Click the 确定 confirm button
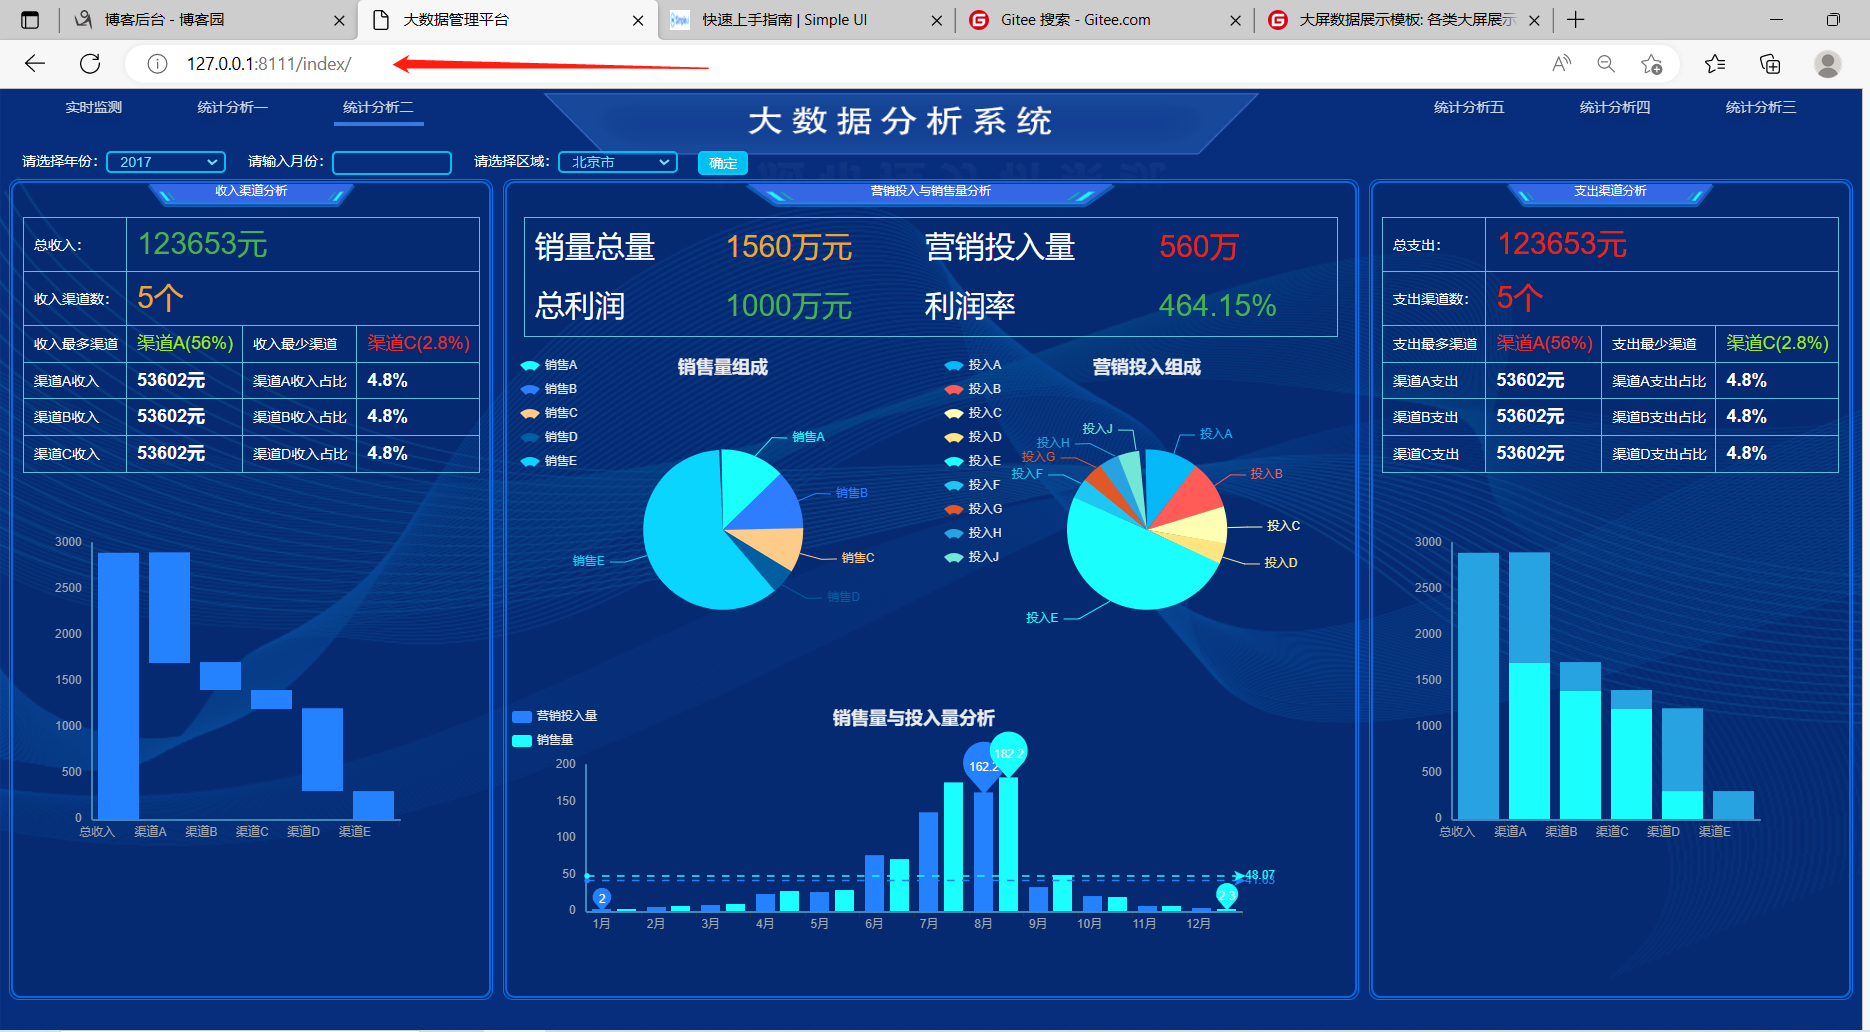Screen dimensions: 1870x1032 723,163
